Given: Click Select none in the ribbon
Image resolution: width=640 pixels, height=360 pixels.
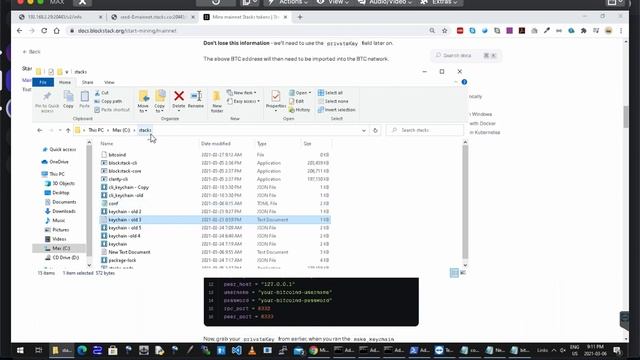Looking at the screenshot, I should 333,101.
